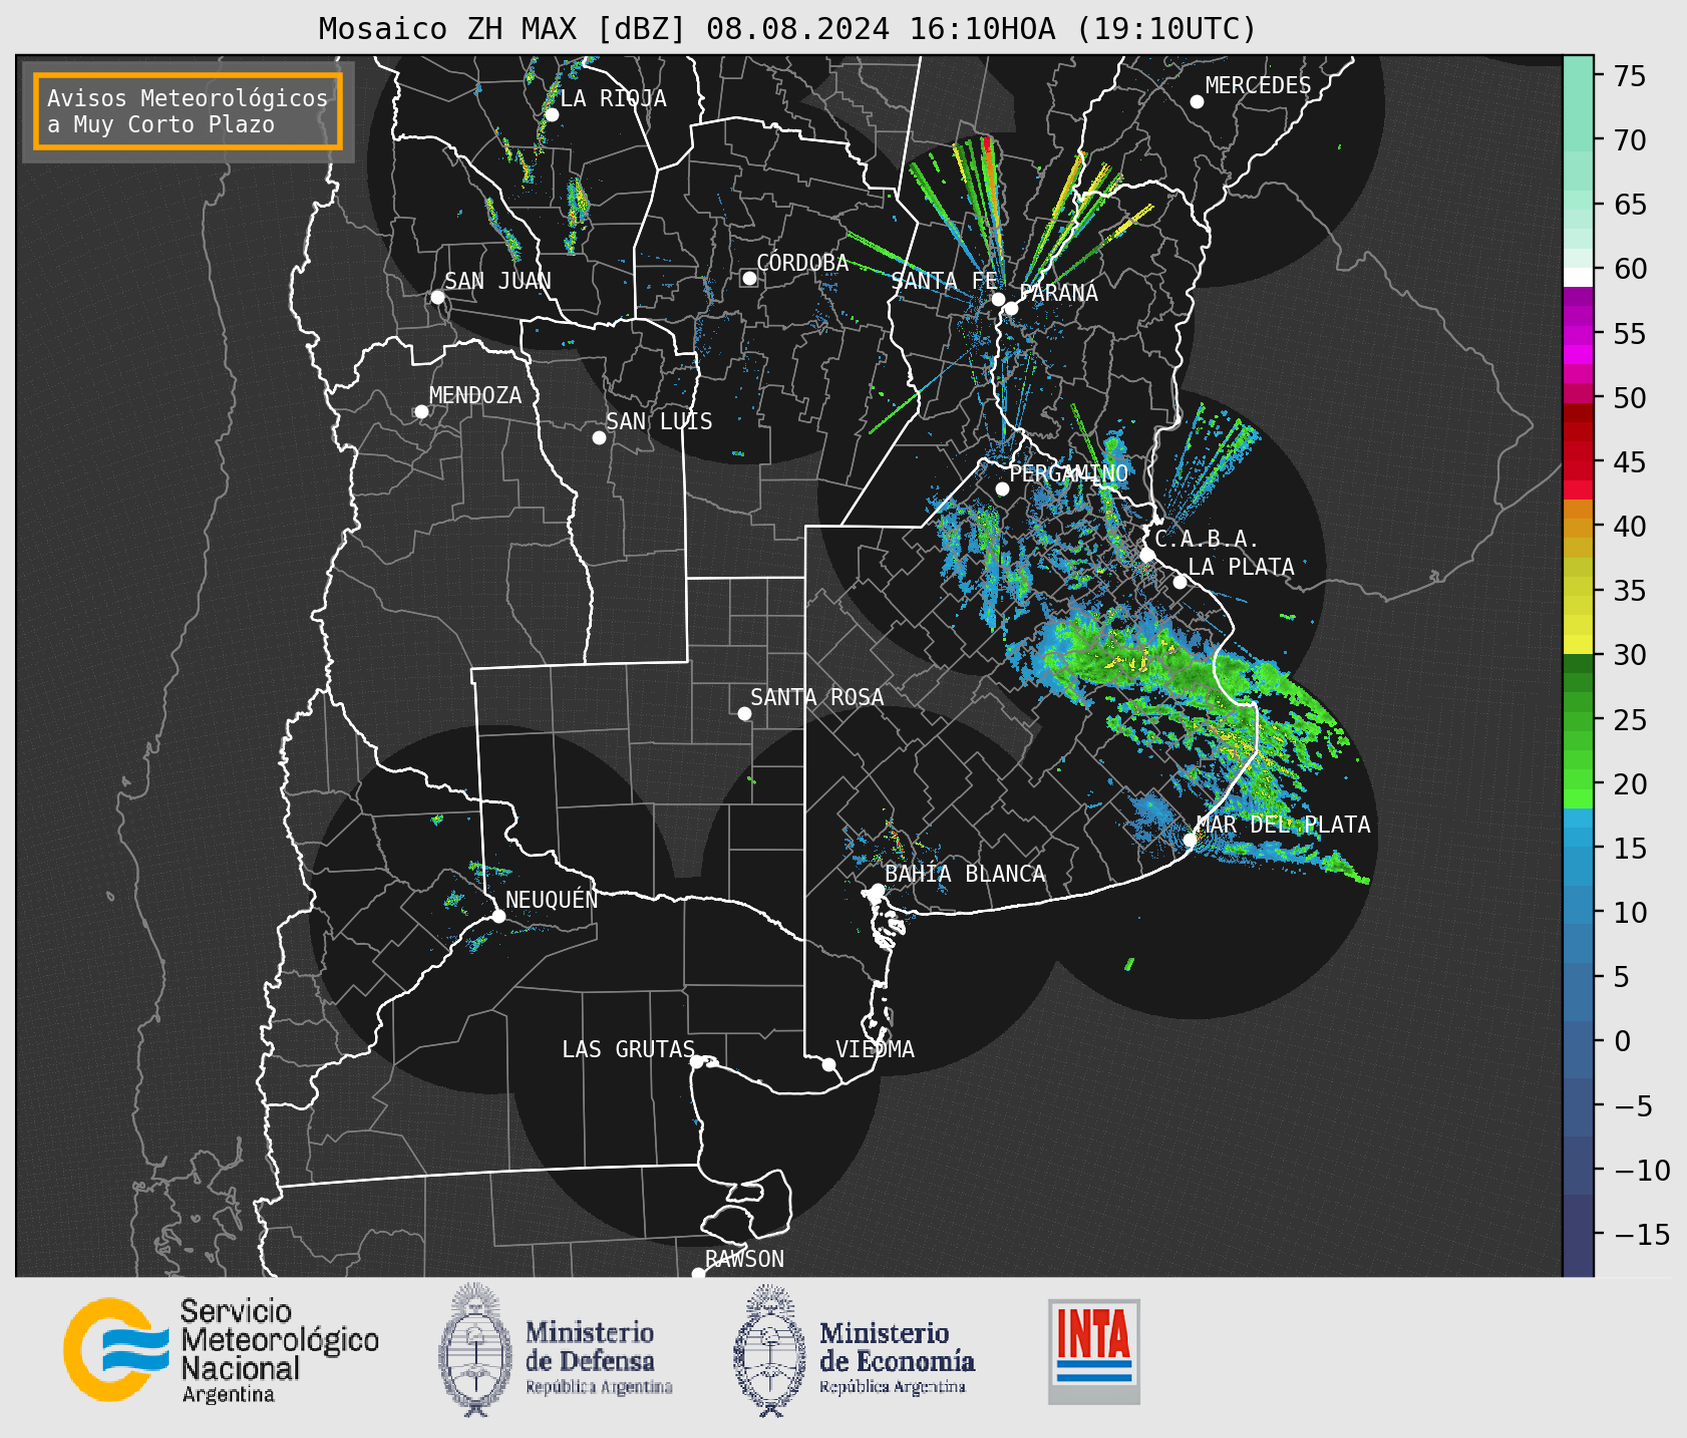
Task: Click the Bahía Blanca marker dot
Action: point(877,890)
